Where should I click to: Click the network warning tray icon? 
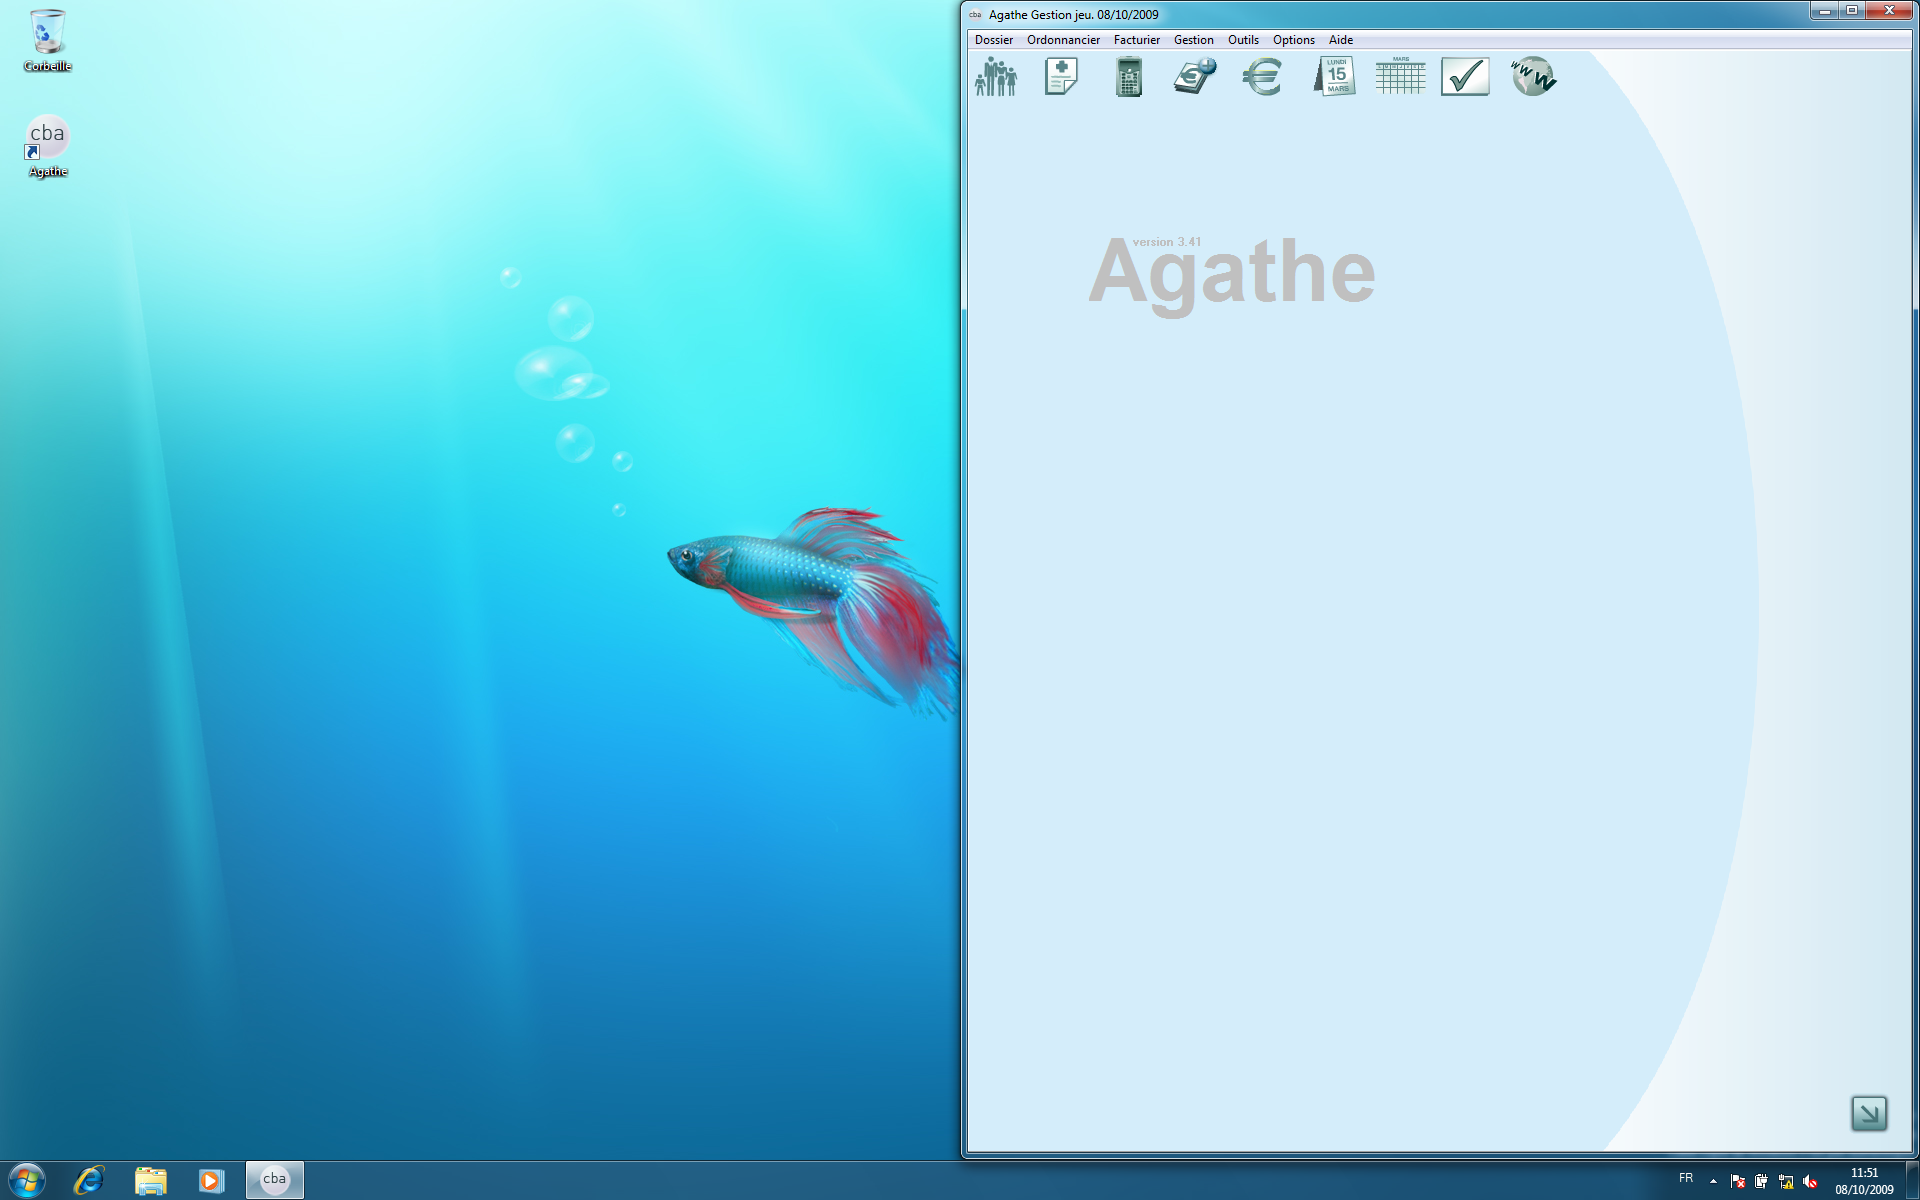(1786, 1181)
